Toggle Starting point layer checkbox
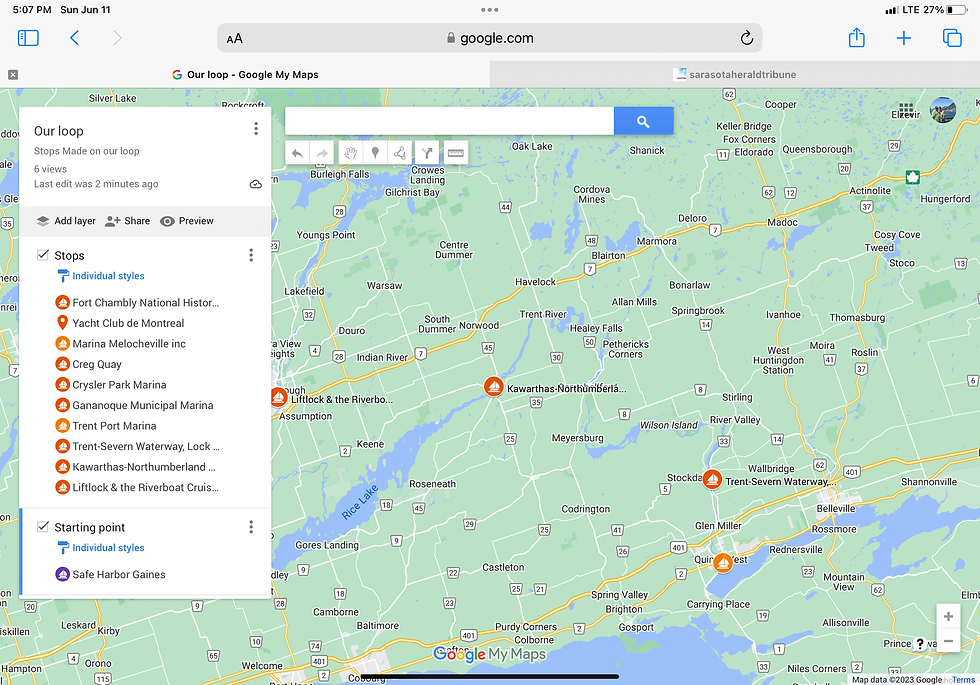 [42, 526]
